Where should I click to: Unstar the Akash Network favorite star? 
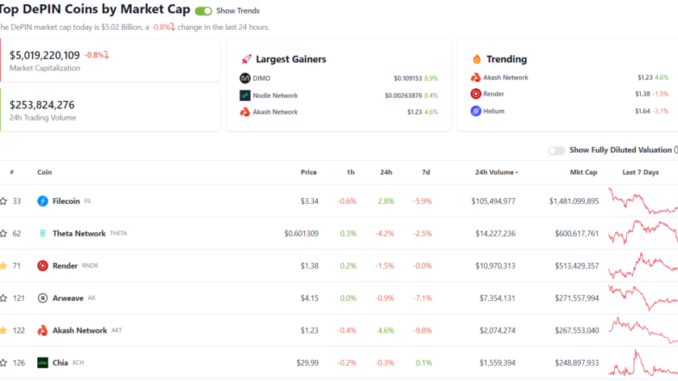click(3, 330)
